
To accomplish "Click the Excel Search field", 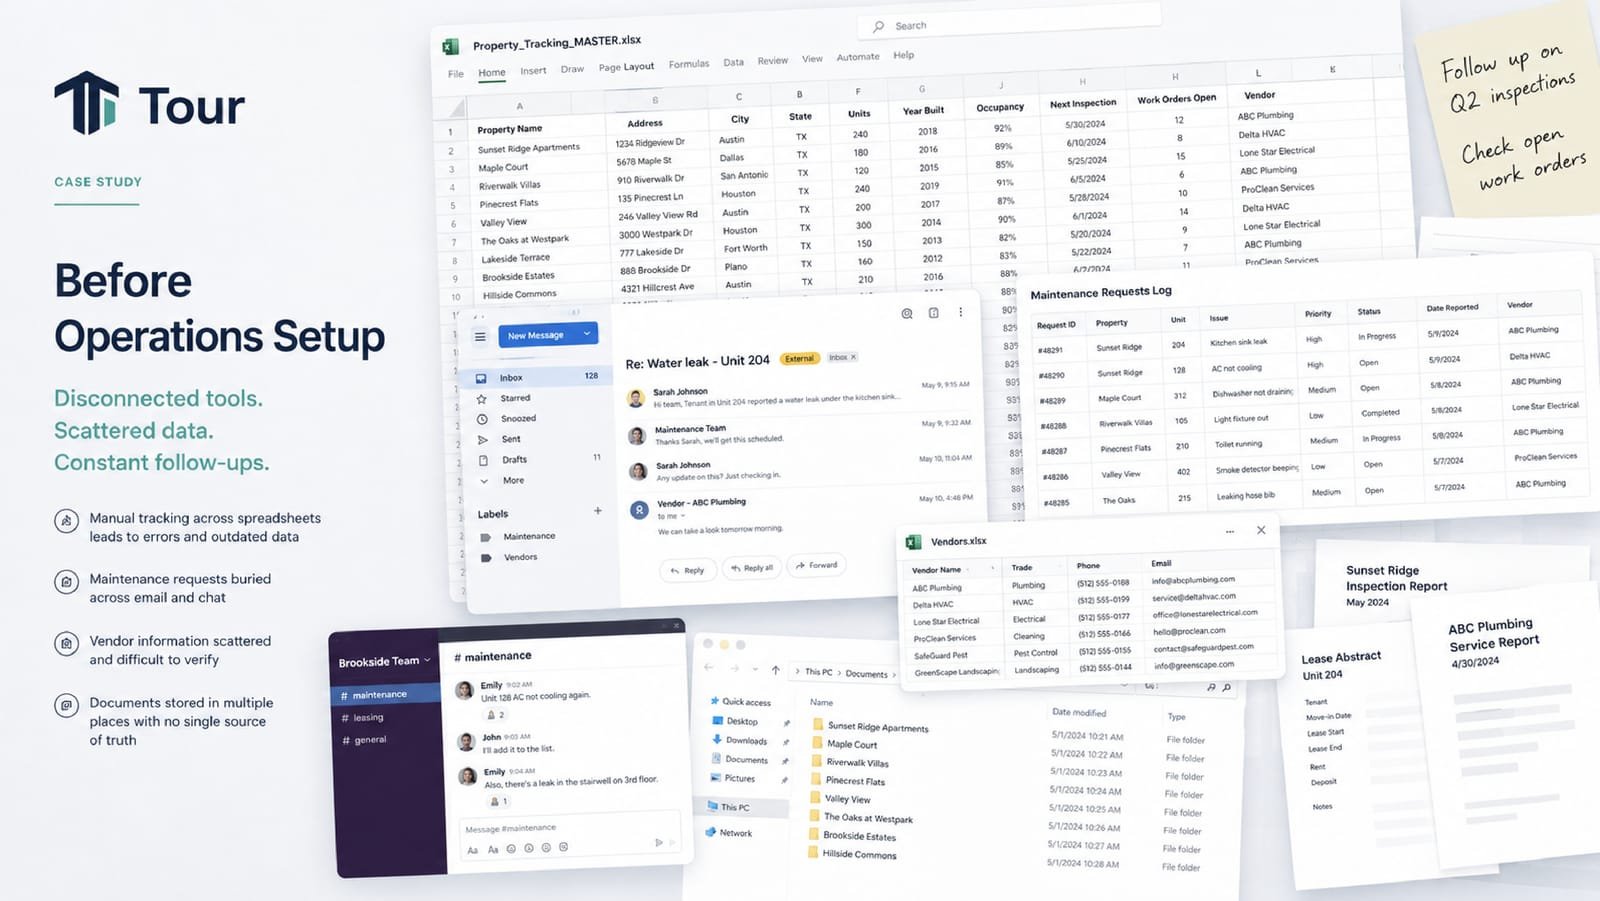I will (1008, 22).
